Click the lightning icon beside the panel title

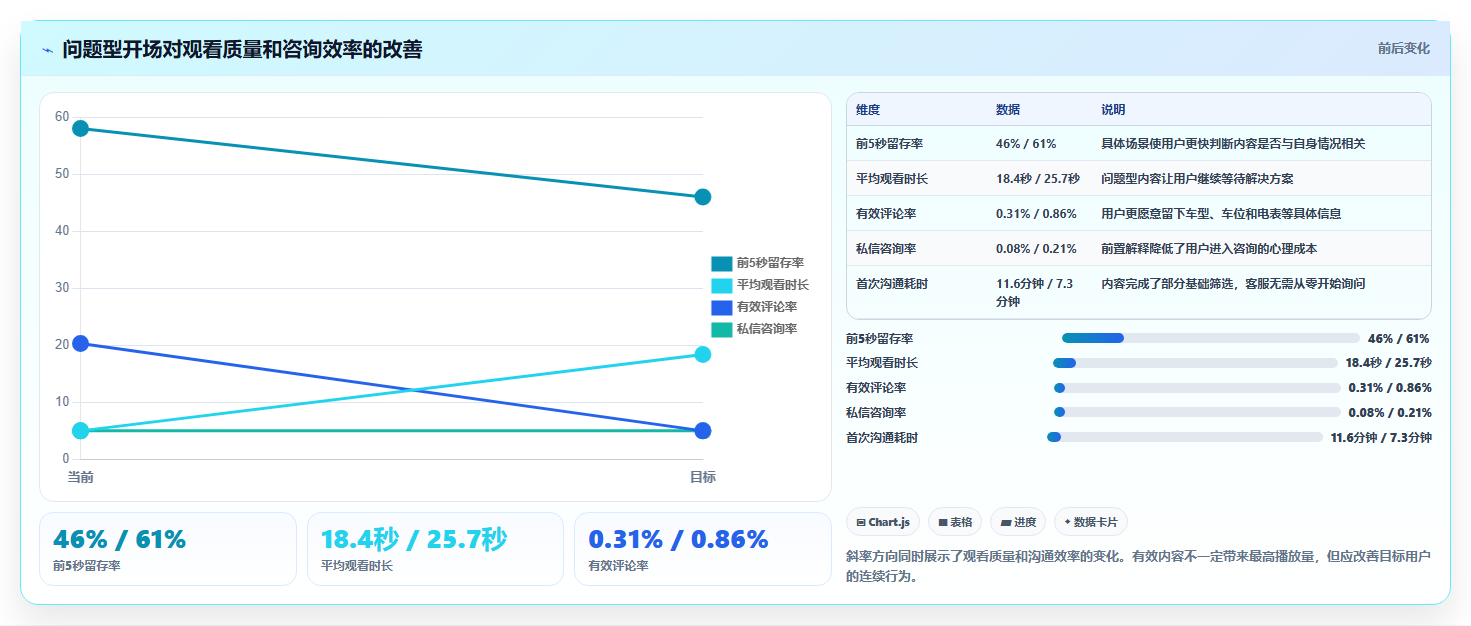tap(48, 50)
